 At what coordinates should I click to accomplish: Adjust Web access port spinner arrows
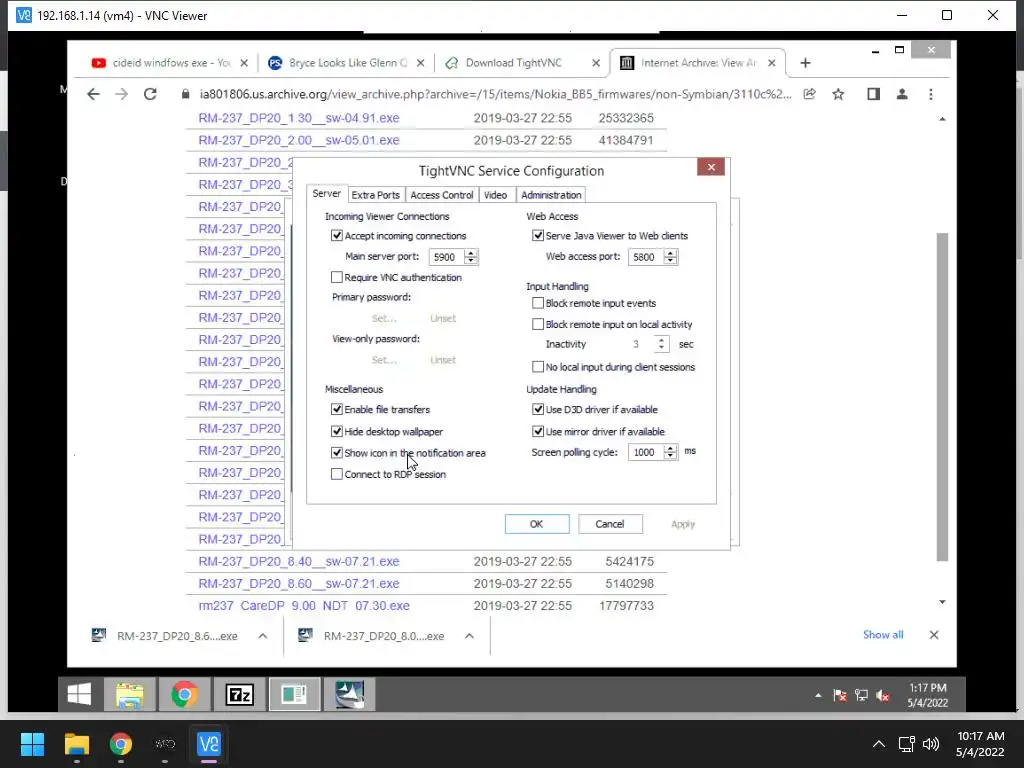point(670,257)
